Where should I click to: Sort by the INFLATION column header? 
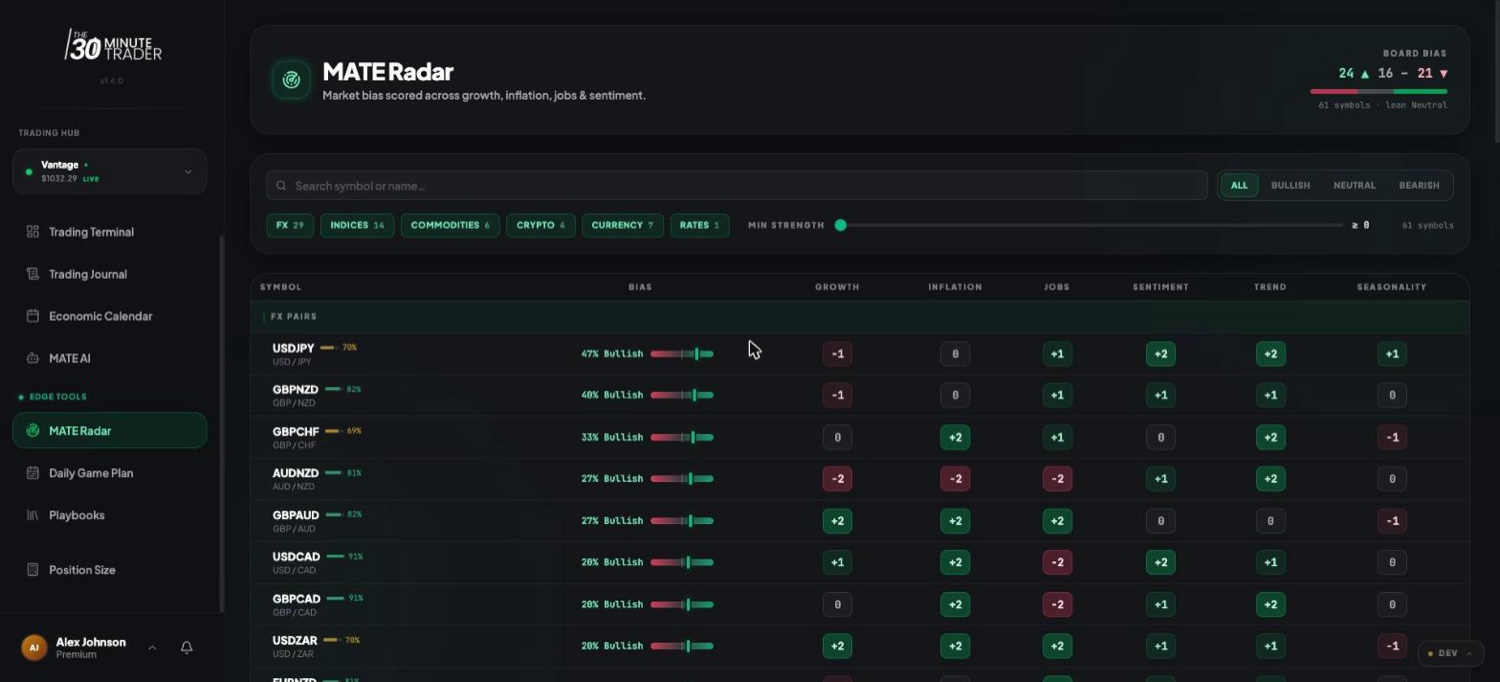955,287
